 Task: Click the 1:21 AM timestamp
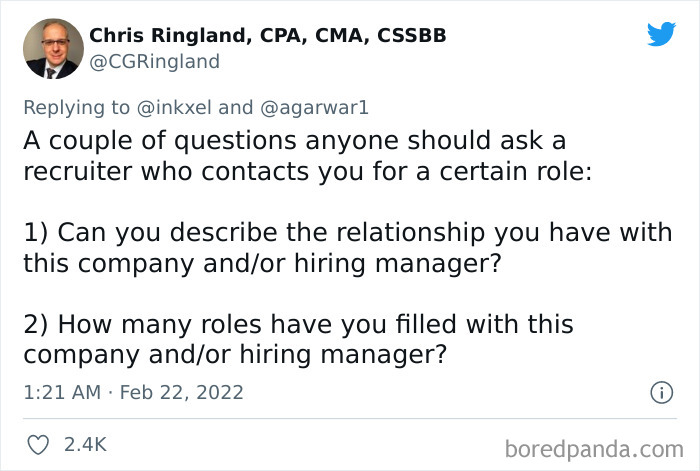coord(61,393)
